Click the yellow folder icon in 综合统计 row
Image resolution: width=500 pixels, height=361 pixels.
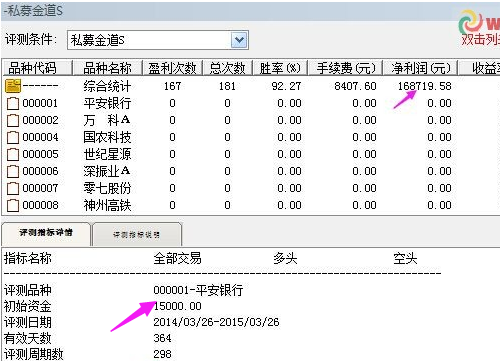(x=13, y=86)
